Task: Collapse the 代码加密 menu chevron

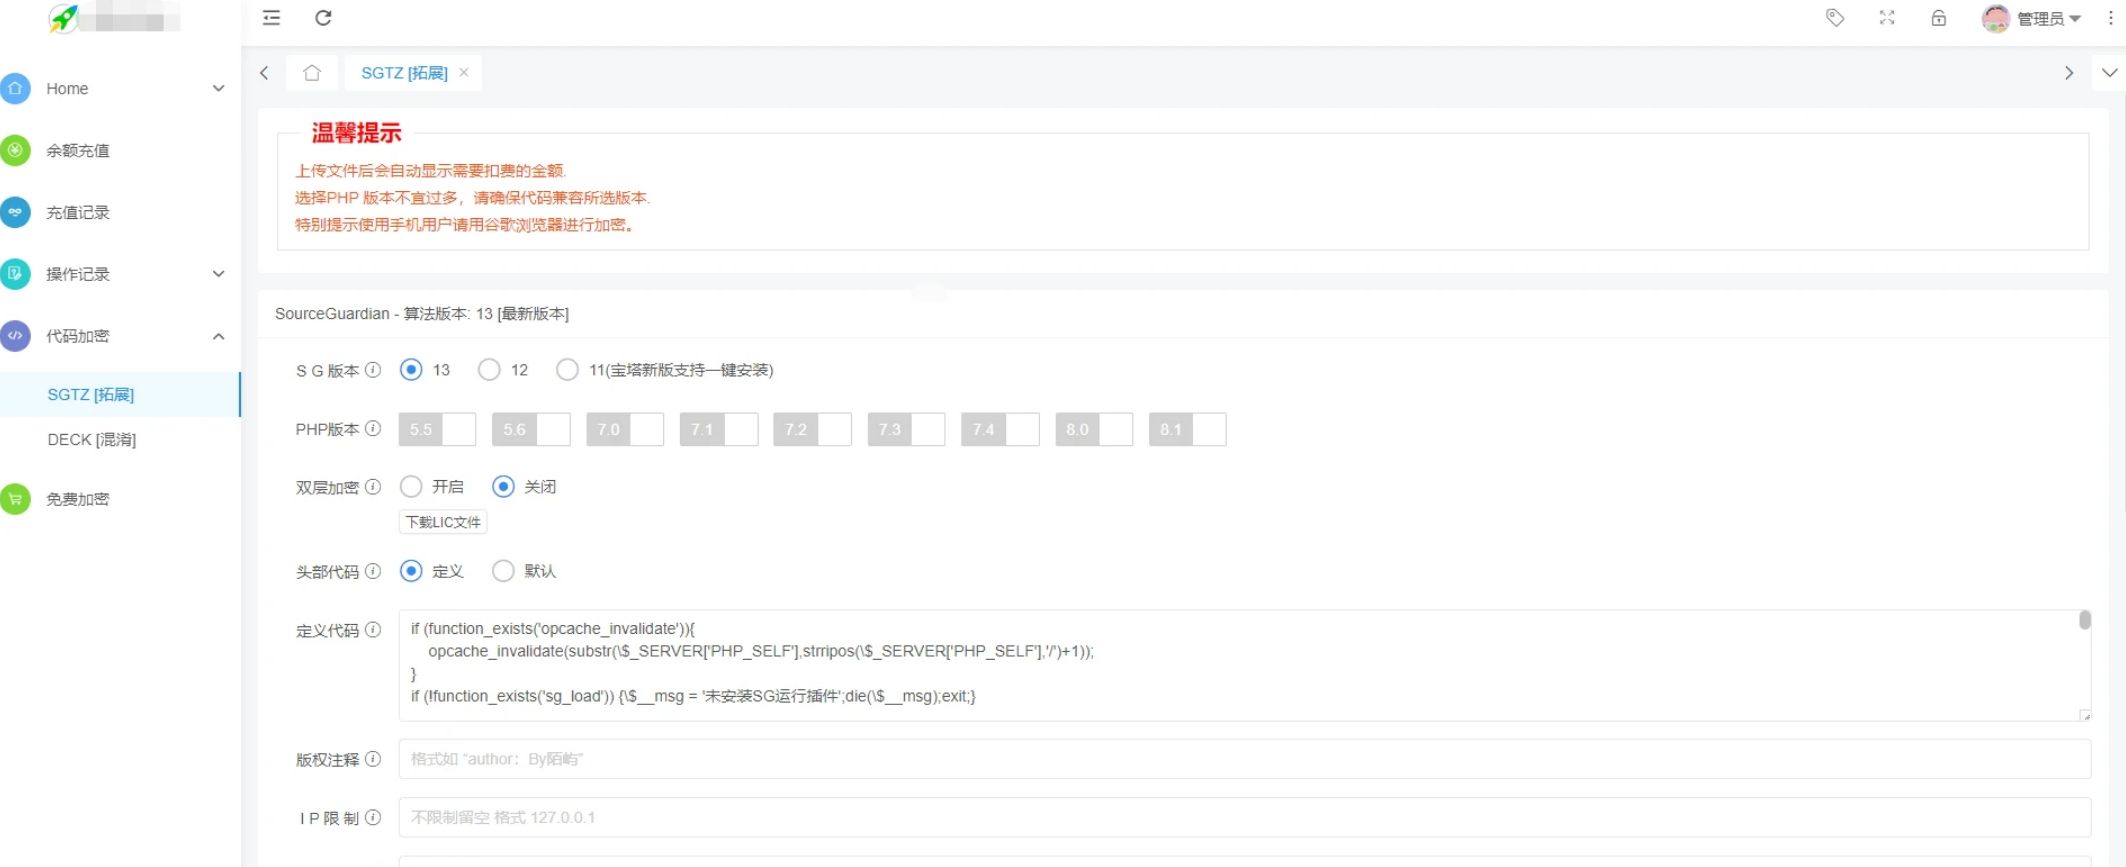Action: pyautogui.click(x=218, y=336)
